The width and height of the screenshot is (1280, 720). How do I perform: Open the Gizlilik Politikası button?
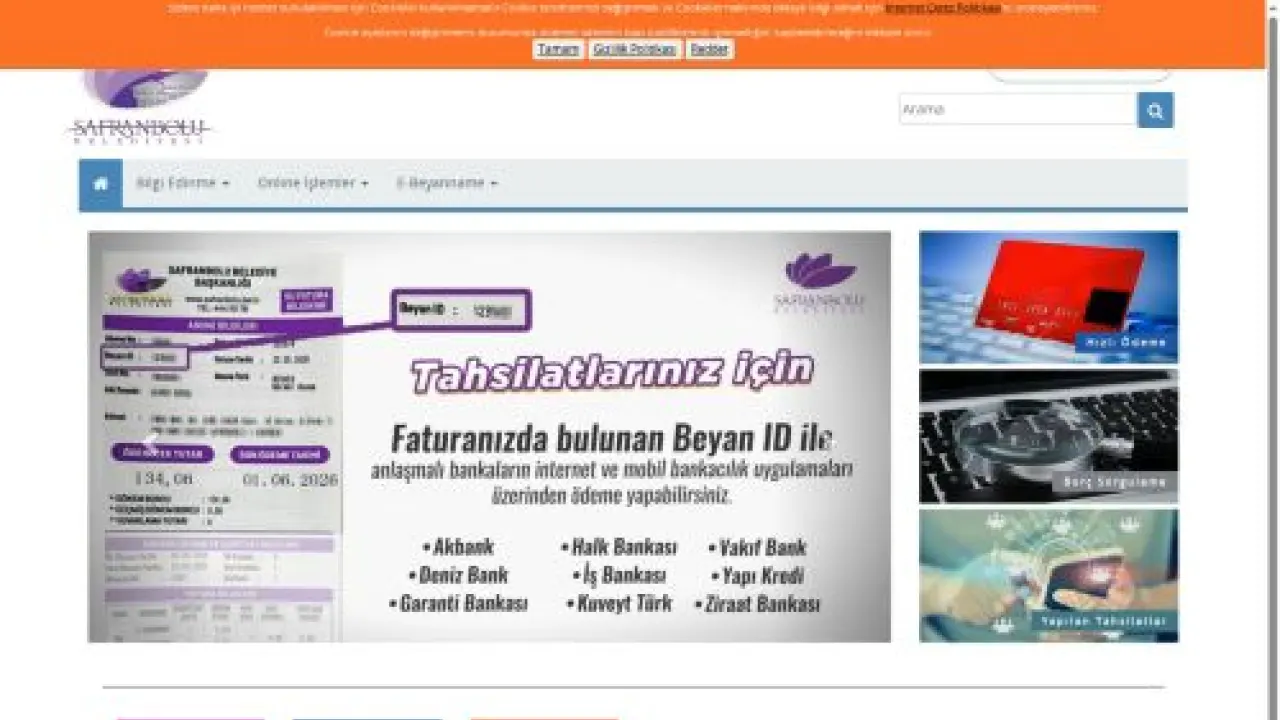pyautogui.click(x=635, y=49)
